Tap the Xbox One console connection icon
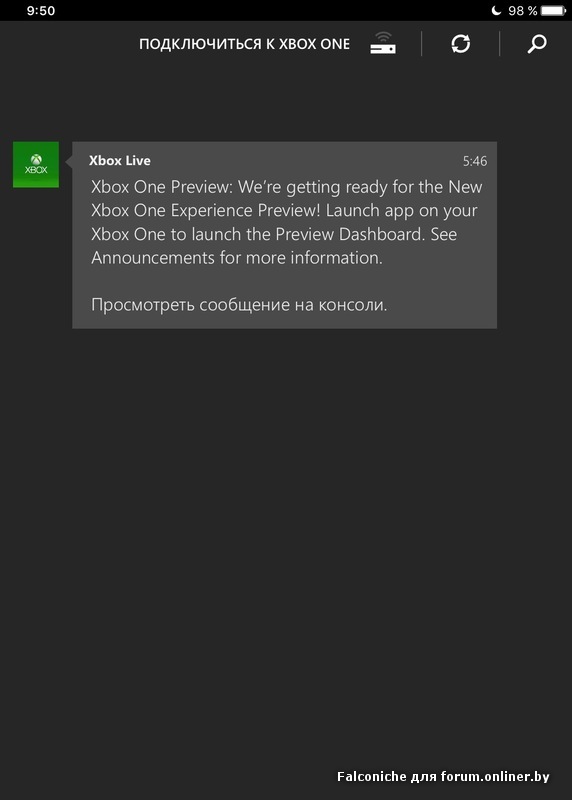Image resolution: width=572 pixels, height=800 pixels. pyautogui.click(x=383, y=43)
